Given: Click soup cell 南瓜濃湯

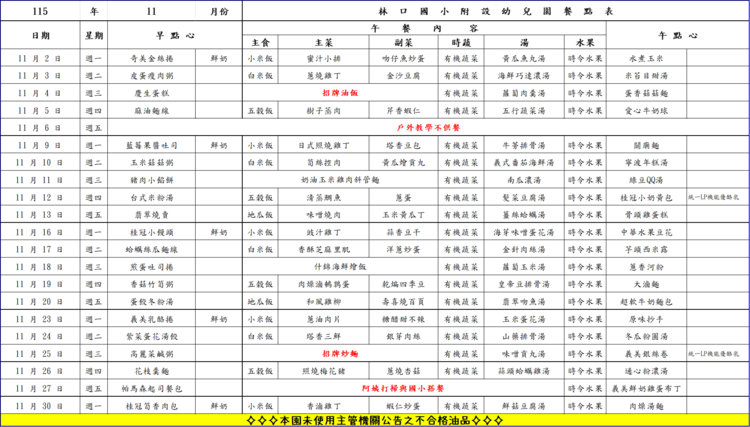Looking at the screenshot, I should pos(524,180).
